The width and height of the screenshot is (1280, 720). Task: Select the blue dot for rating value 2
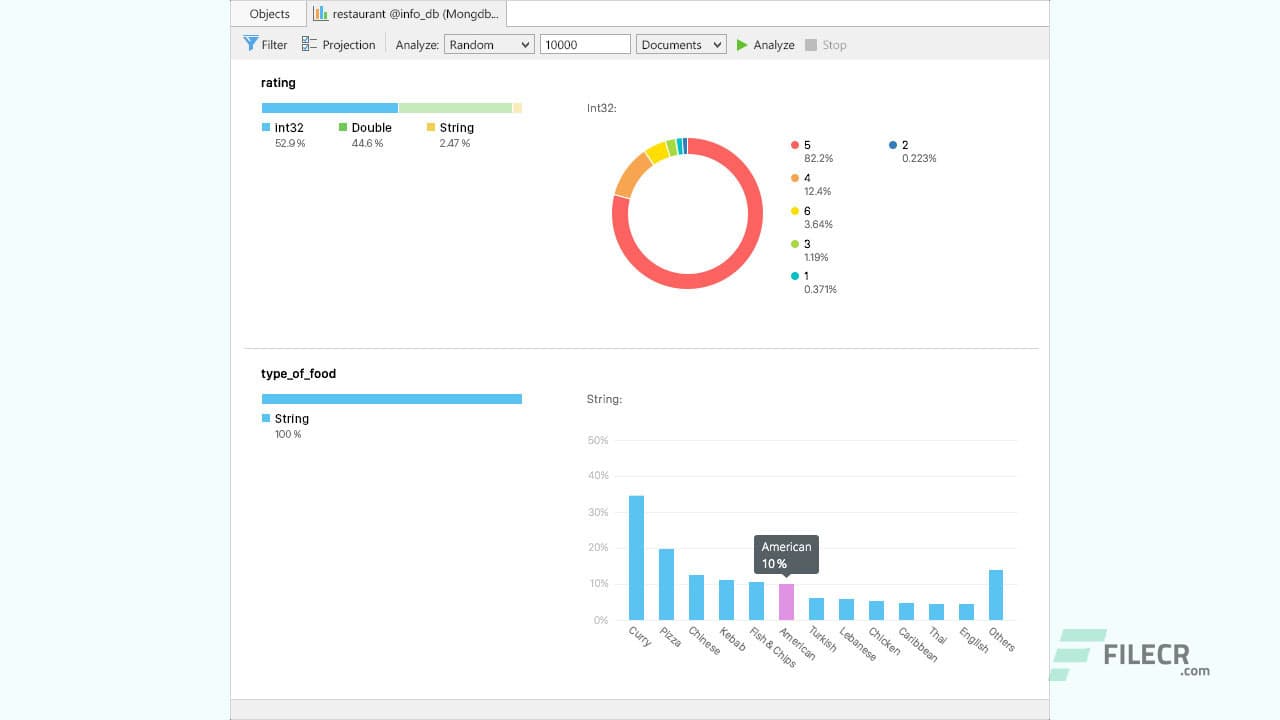click(x=892, y=145)
